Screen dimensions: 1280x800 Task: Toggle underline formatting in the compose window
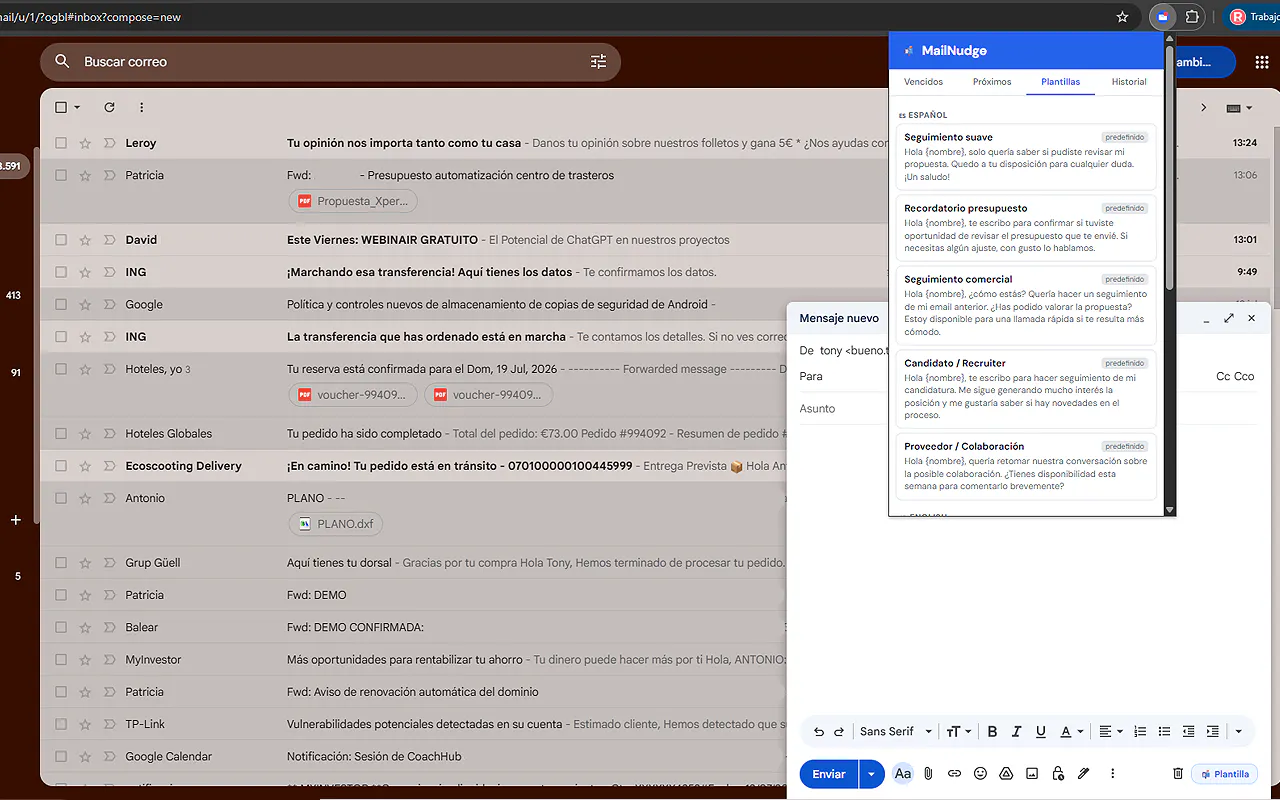coord(1041,732)
